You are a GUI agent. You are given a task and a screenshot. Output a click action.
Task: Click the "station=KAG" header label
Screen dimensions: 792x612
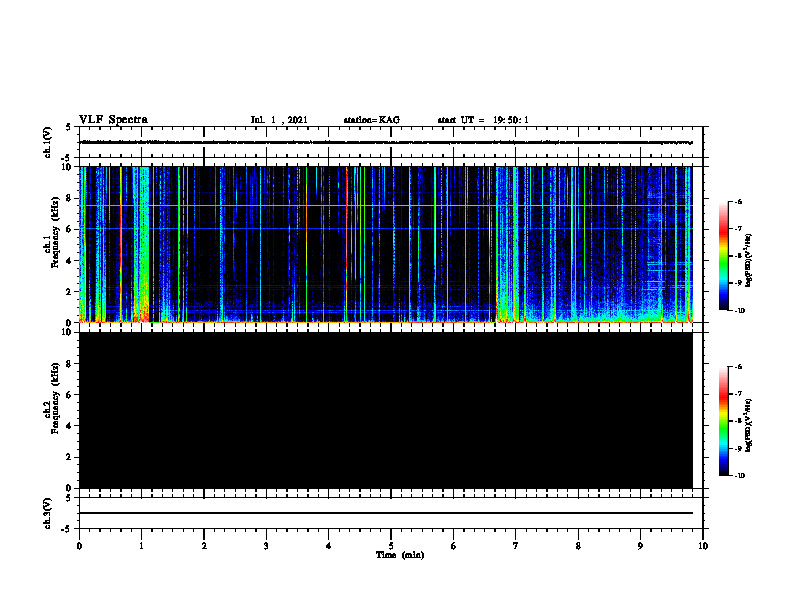coord(371,120)
